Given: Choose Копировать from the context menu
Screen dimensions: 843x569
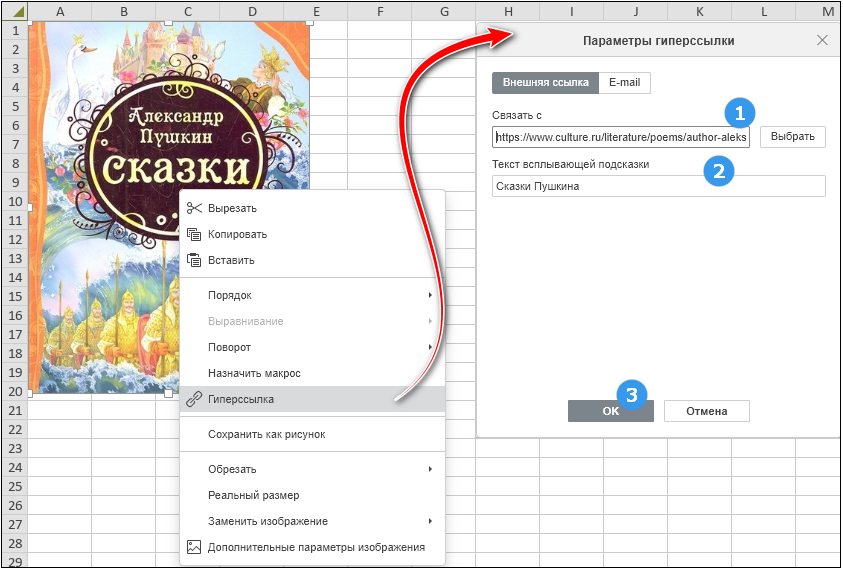Looking at the screenshot, I should [238, 234].
